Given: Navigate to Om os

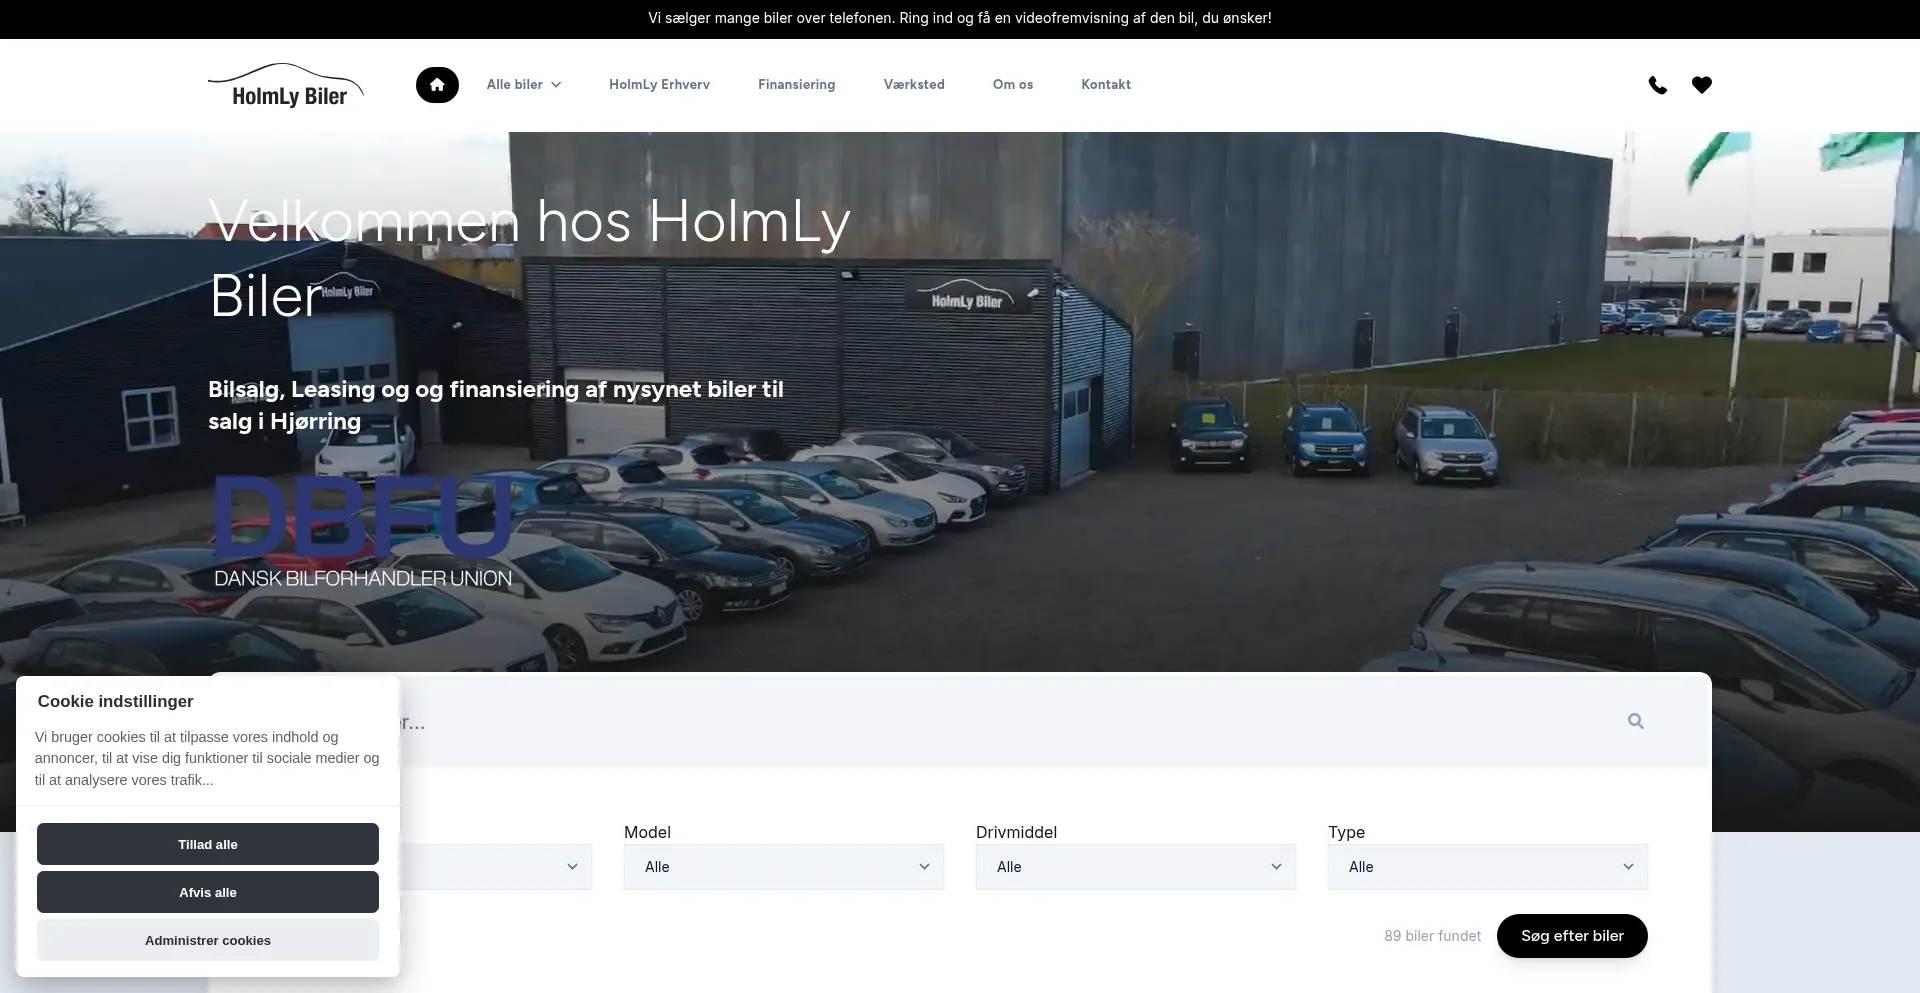Looking at the screenshot, I should [x=1012, y=85].
